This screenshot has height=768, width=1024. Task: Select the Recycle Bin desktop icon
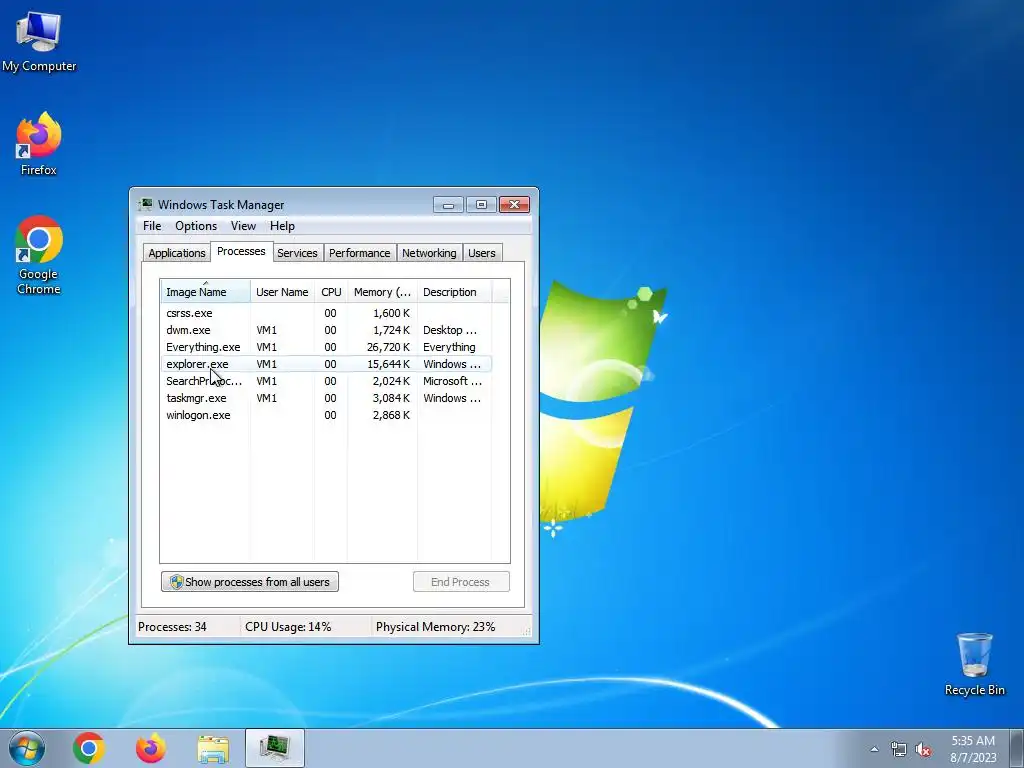974,665
